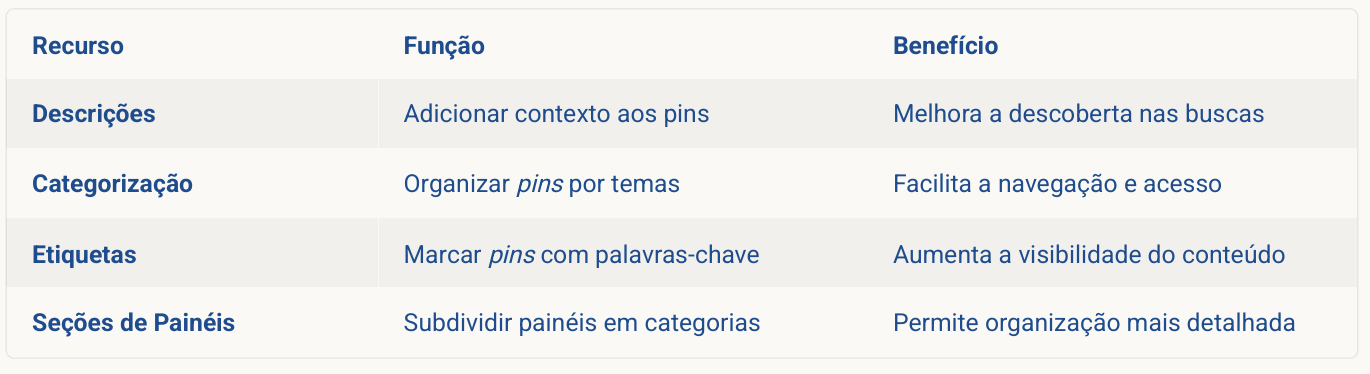1370x374 pixels.
Task: Select the Seções de Painéis row label
Action: pos(134,323)
